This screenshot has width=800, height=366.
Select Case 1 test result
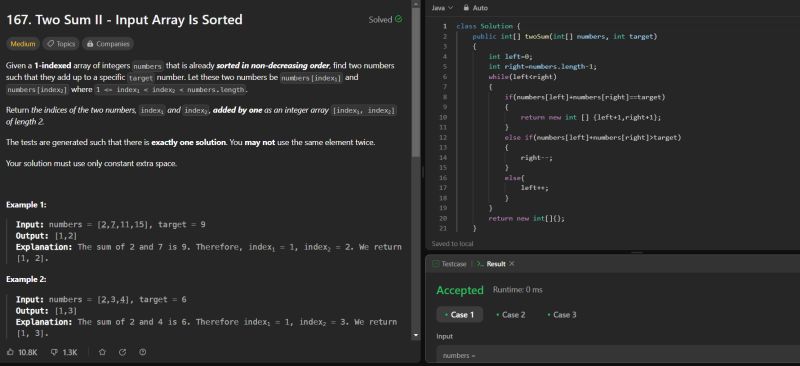pos(459,314)
